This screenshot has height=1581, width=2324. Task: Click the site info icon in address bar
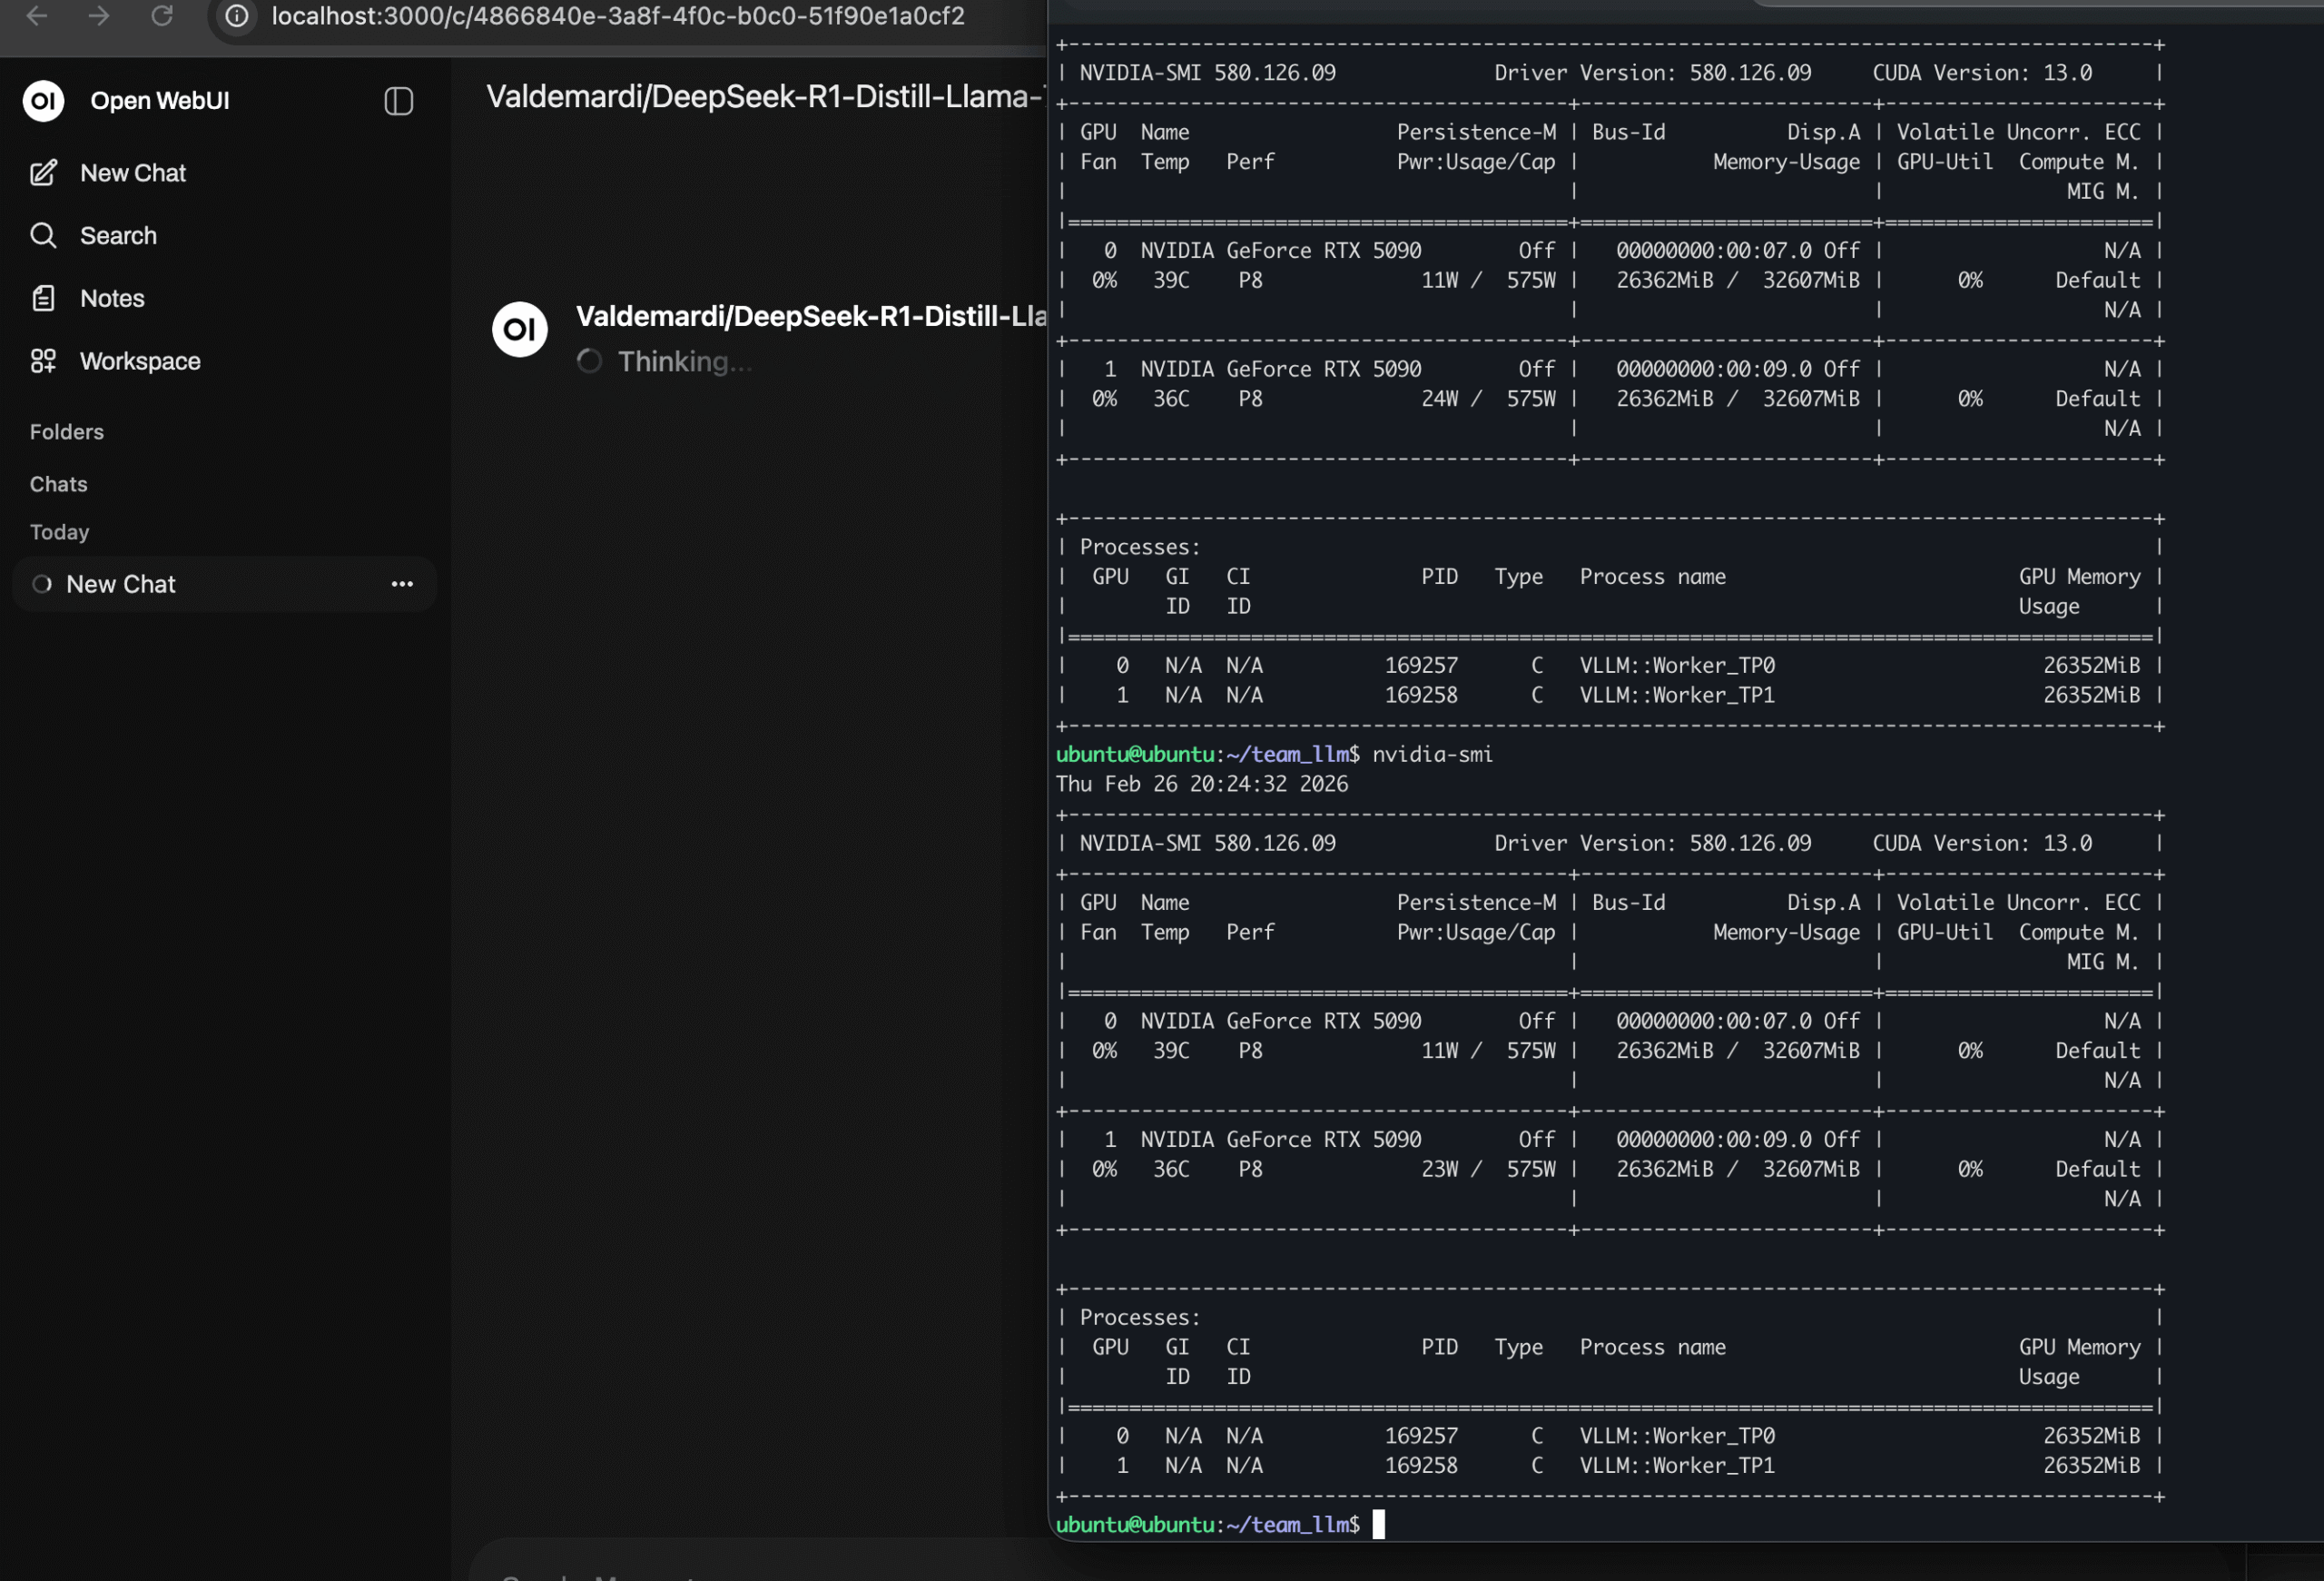[236, 16]
